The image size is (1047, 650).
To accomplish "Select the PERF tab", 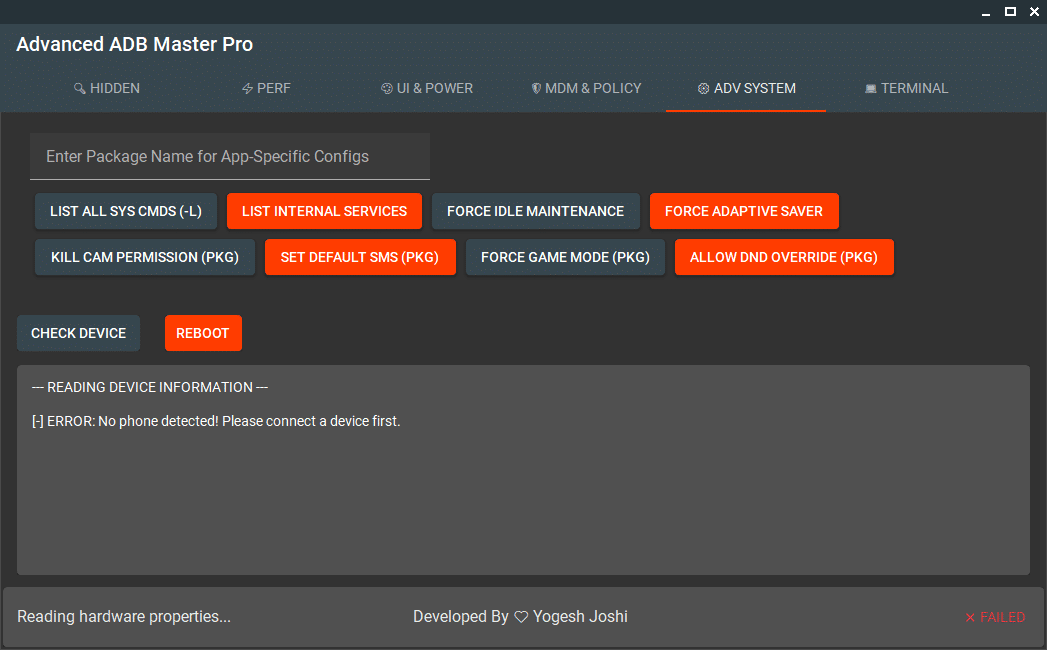I will point(267,88).
